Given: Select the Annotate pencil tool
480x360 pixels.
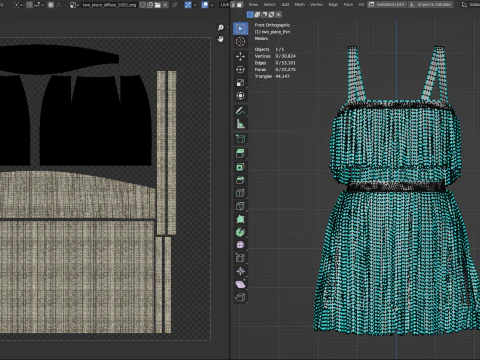Looking at the screenshot, I should click(240, 111).
